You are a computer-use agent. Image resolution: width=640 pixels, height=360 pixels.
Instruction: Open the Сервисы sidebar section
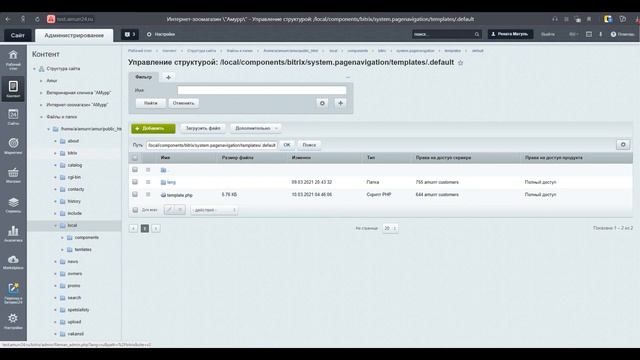(13, 205)
